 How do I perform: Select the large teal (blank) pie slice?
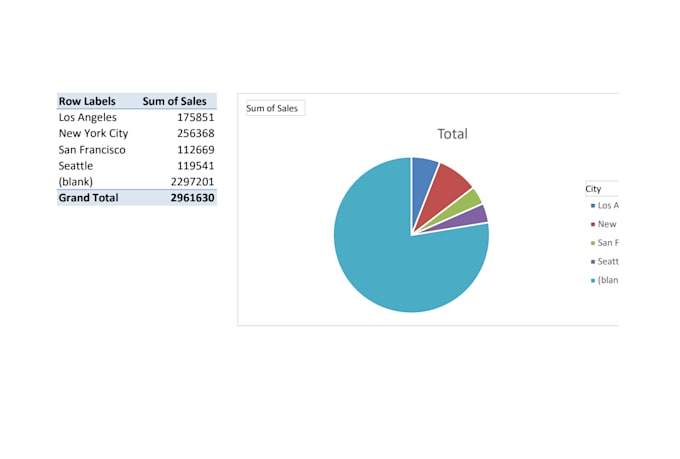pyautogui.click(x=390, y=260)
